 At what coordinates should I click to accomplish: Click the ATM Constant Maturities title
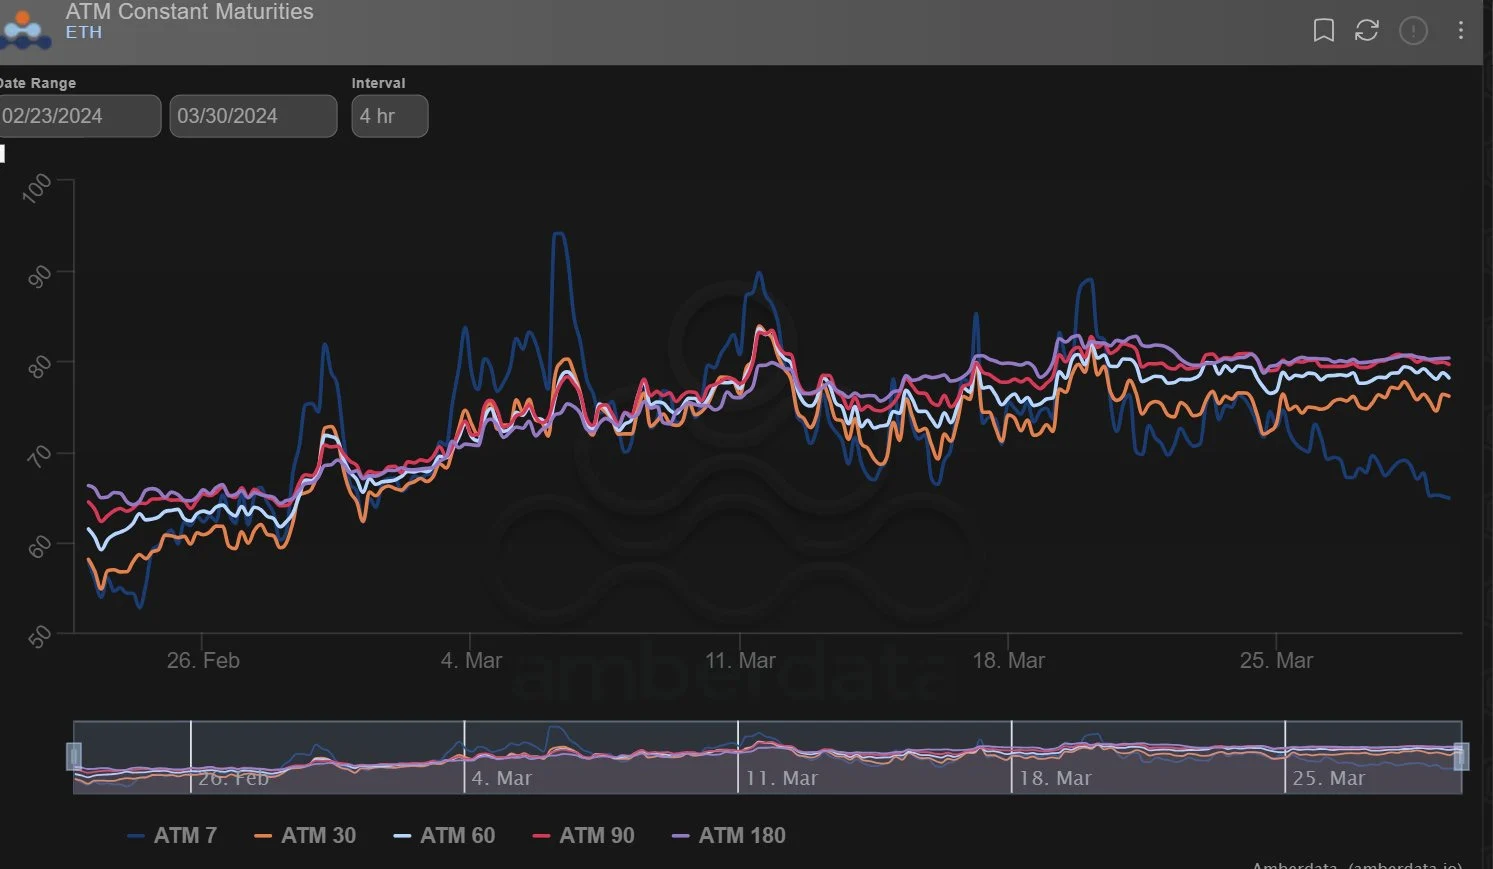tap(189, 12)
